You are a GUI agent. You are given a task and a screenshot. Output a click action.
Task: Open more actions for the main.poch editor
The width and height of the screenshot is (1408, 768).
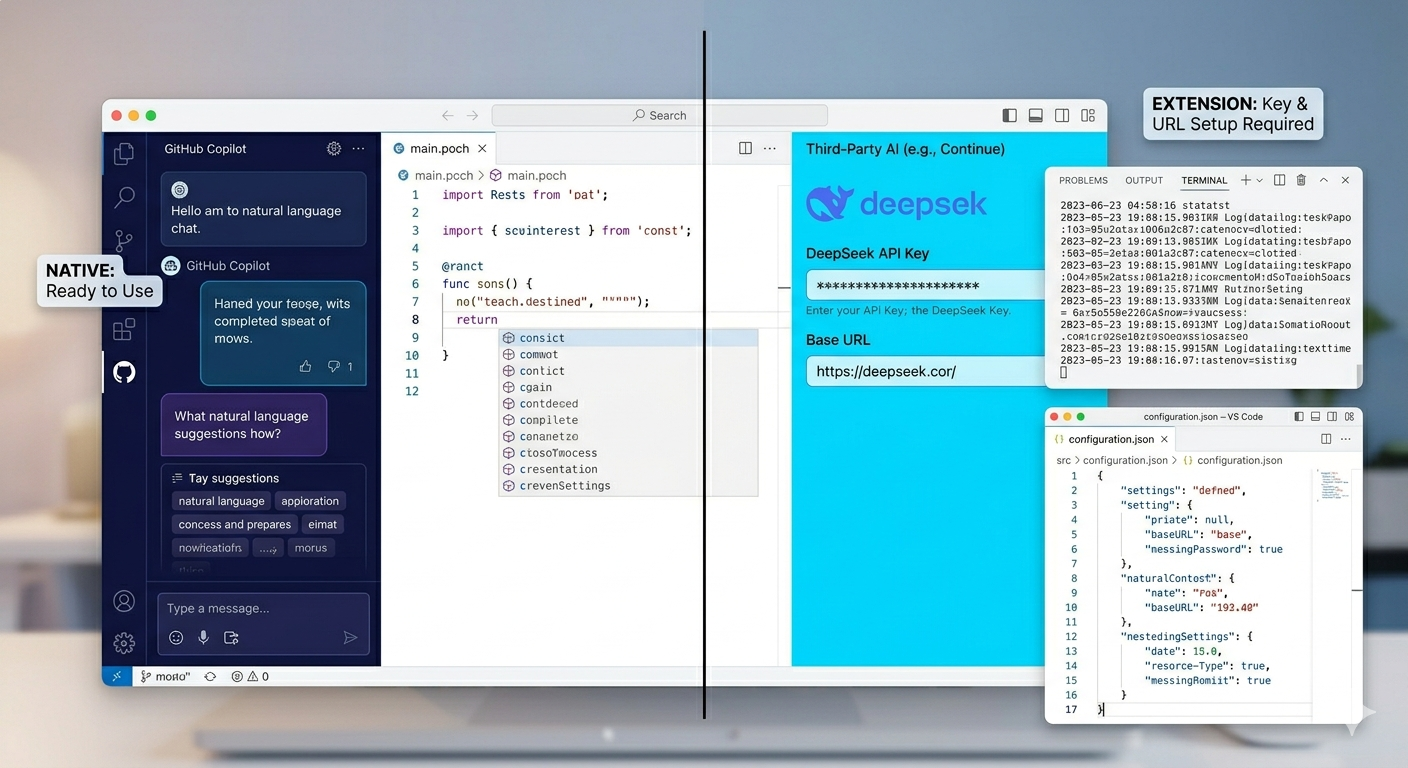click(769, 148)
